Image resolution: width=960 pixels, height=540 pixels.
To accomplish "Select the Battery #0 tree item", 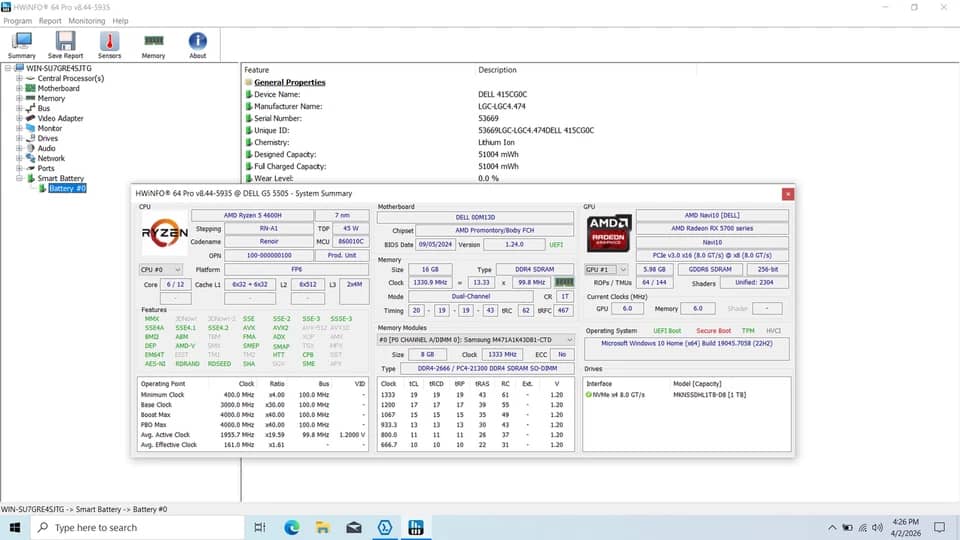I will [67, 188].
